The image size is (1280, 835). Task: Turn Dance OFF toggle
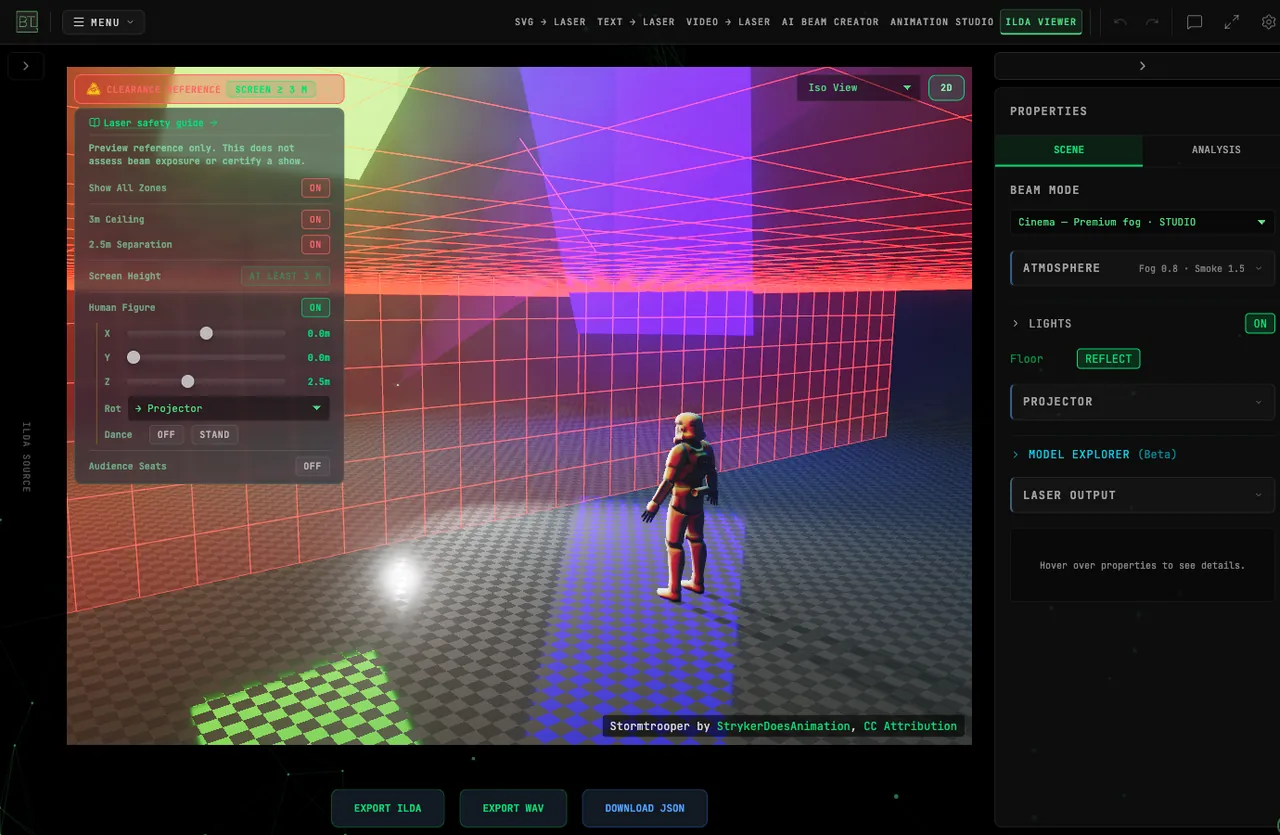click(166, 435)
